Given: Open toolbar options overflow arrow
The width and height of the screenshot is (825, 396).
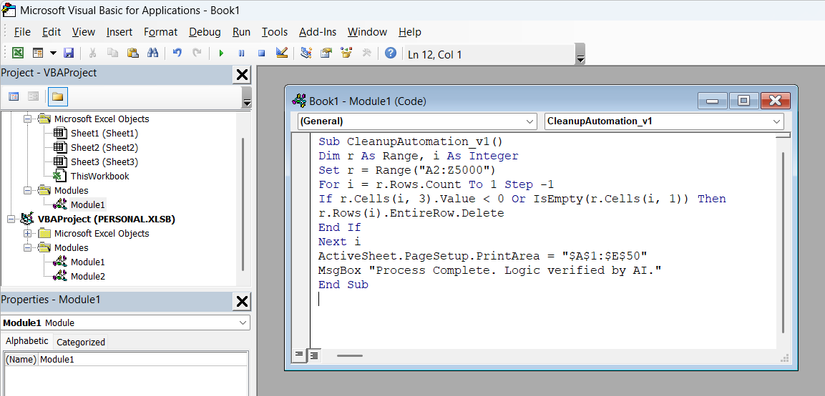Looking at the screenshot, I should pyautogui.click(x=580, y=54).
